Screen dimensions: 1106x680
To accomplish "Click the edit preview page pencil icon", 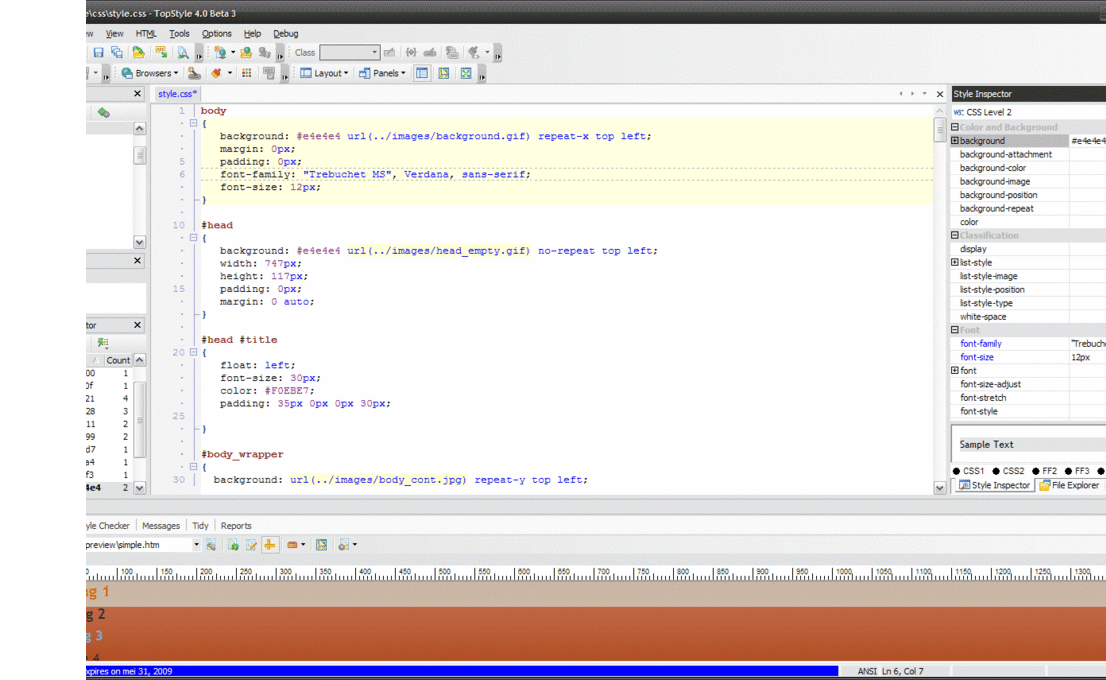I will point(251,545).
